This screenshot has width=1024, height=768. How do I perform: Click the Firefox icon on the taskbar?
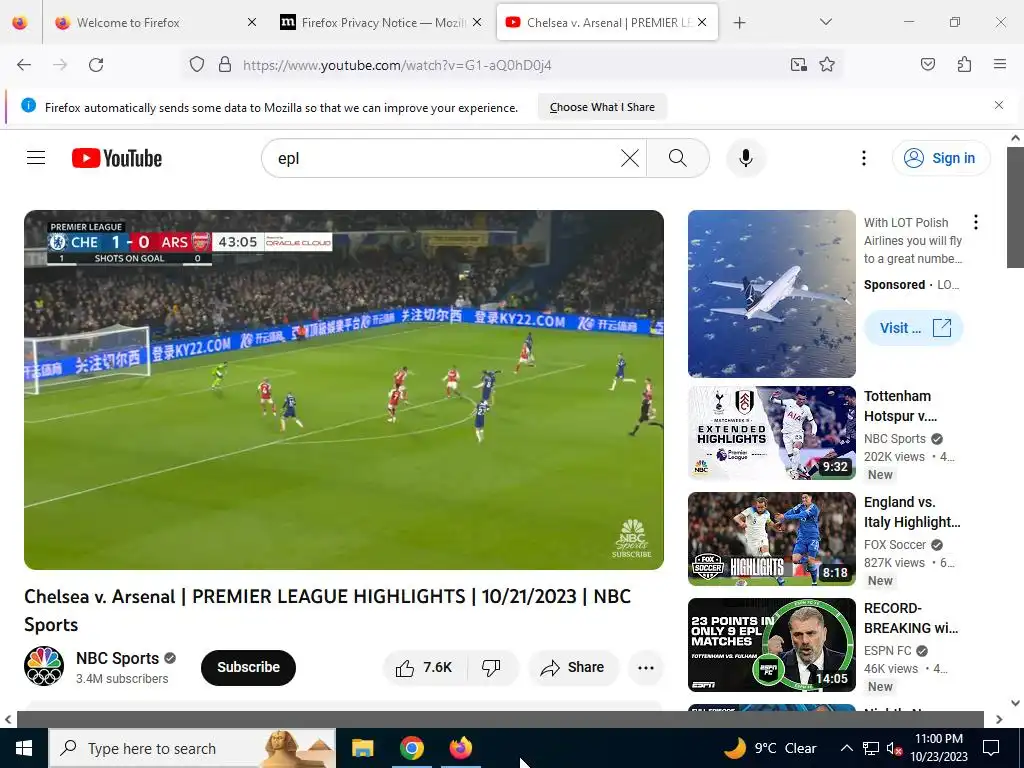tap(460, 748)
